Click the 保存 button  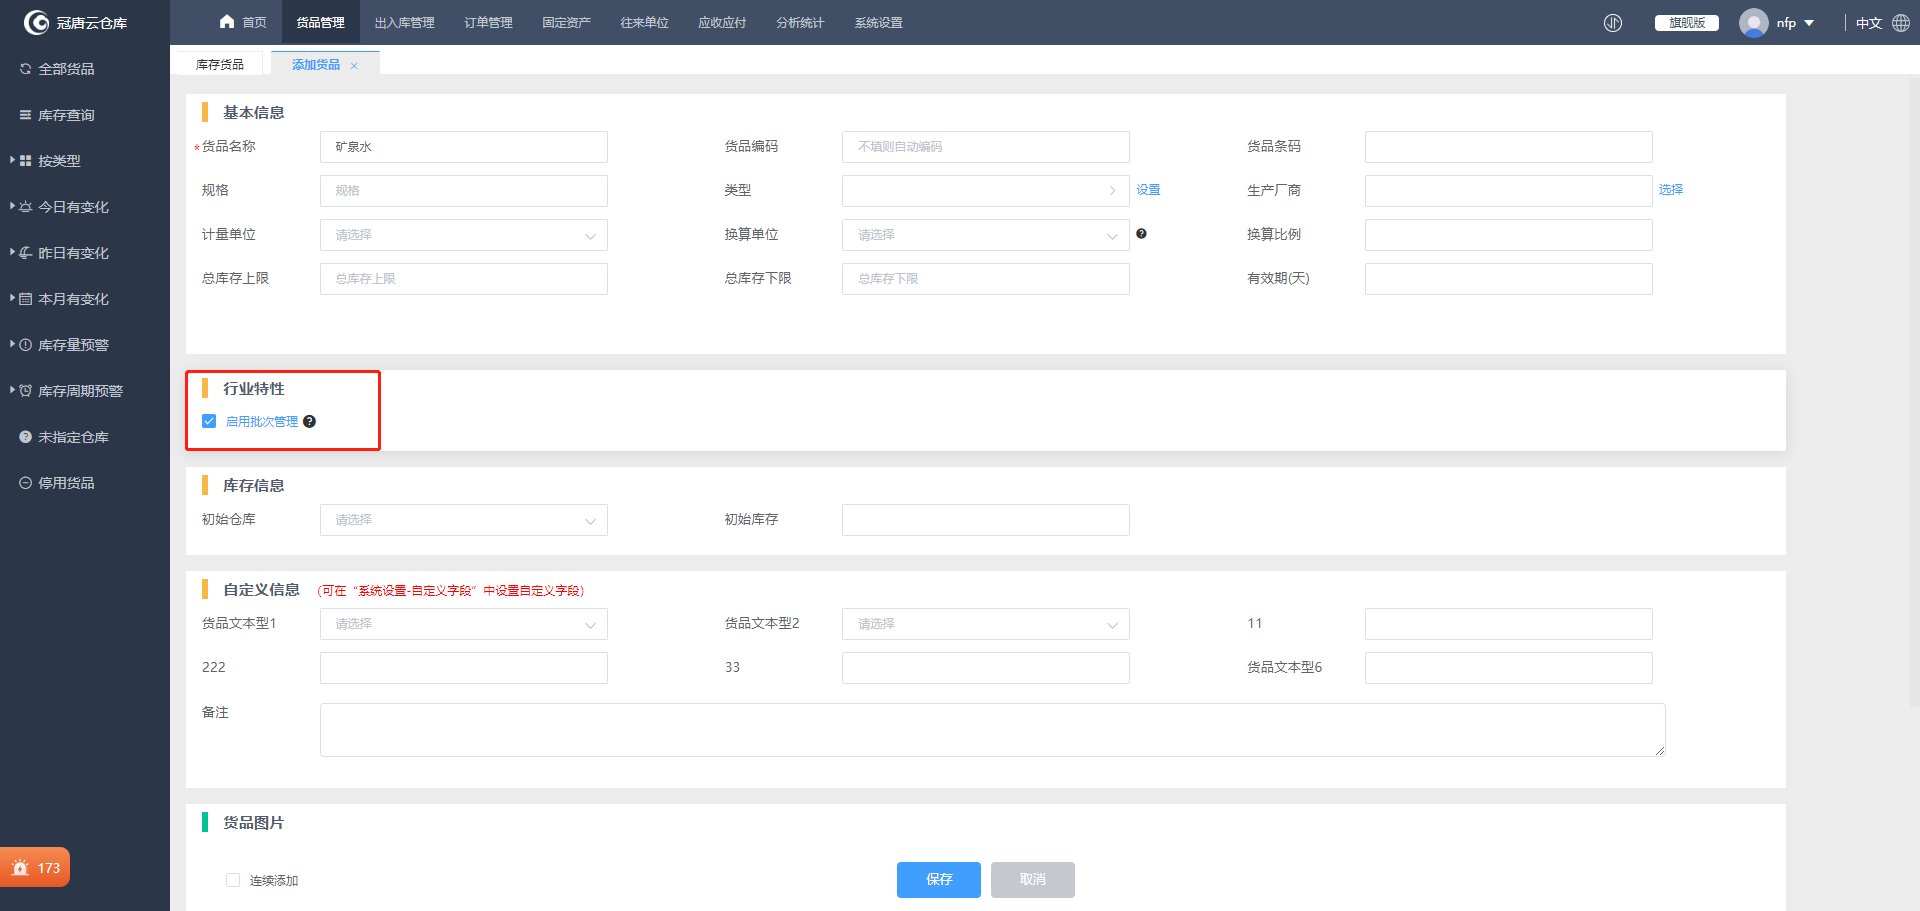pyautogui.click(x=939, y=880)
